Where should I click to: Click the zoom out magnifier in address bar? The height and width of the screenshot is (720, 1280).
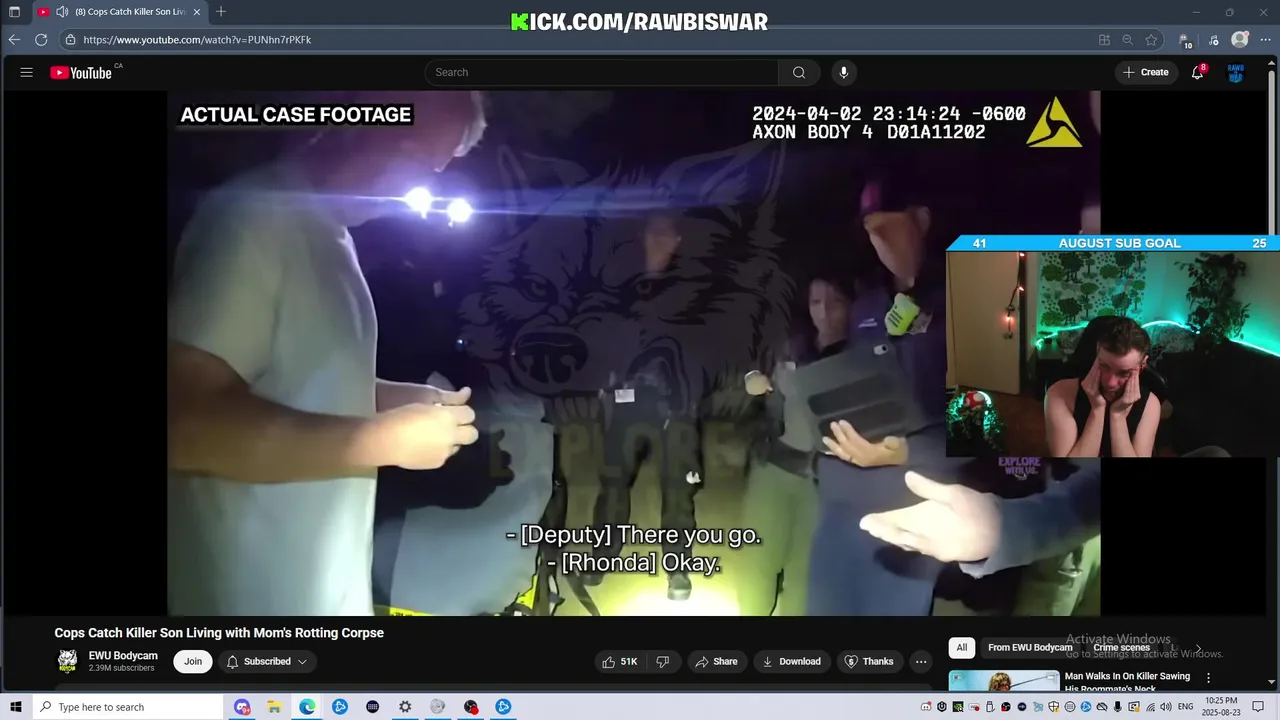[1128, 40]
